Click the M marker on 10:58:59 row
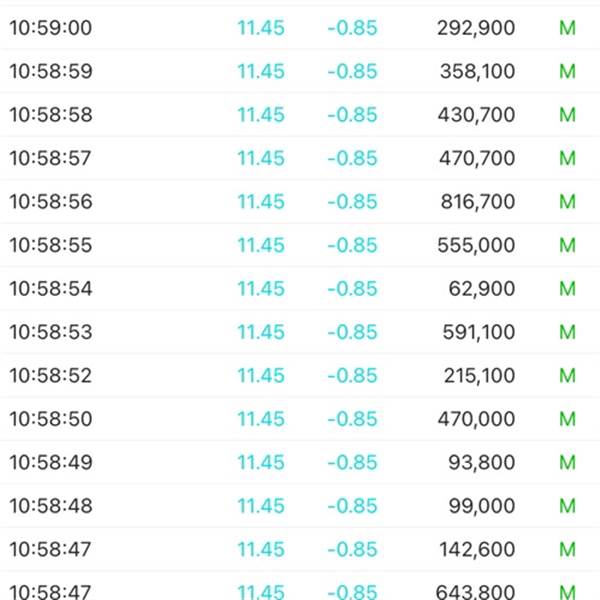 pyautogui.click(x=567, y=71)
